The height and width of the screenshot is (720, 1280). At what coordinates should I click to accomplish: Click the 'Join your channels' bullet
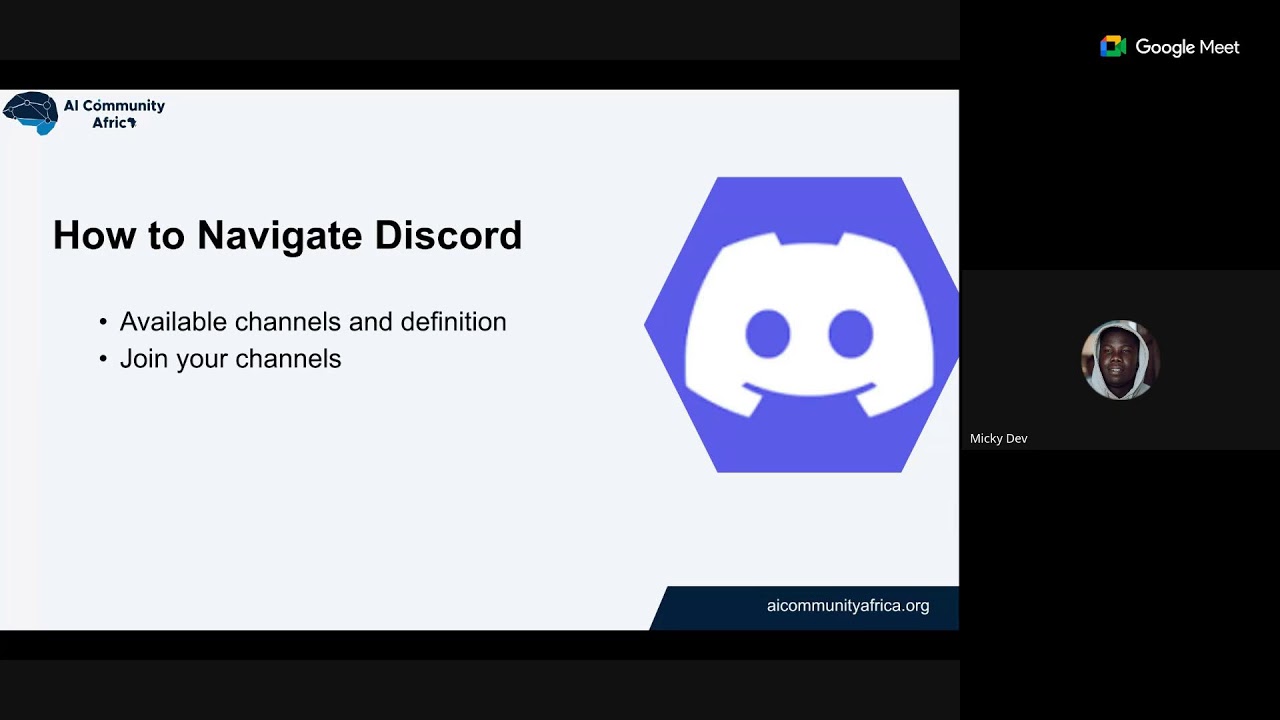[230, 359]
